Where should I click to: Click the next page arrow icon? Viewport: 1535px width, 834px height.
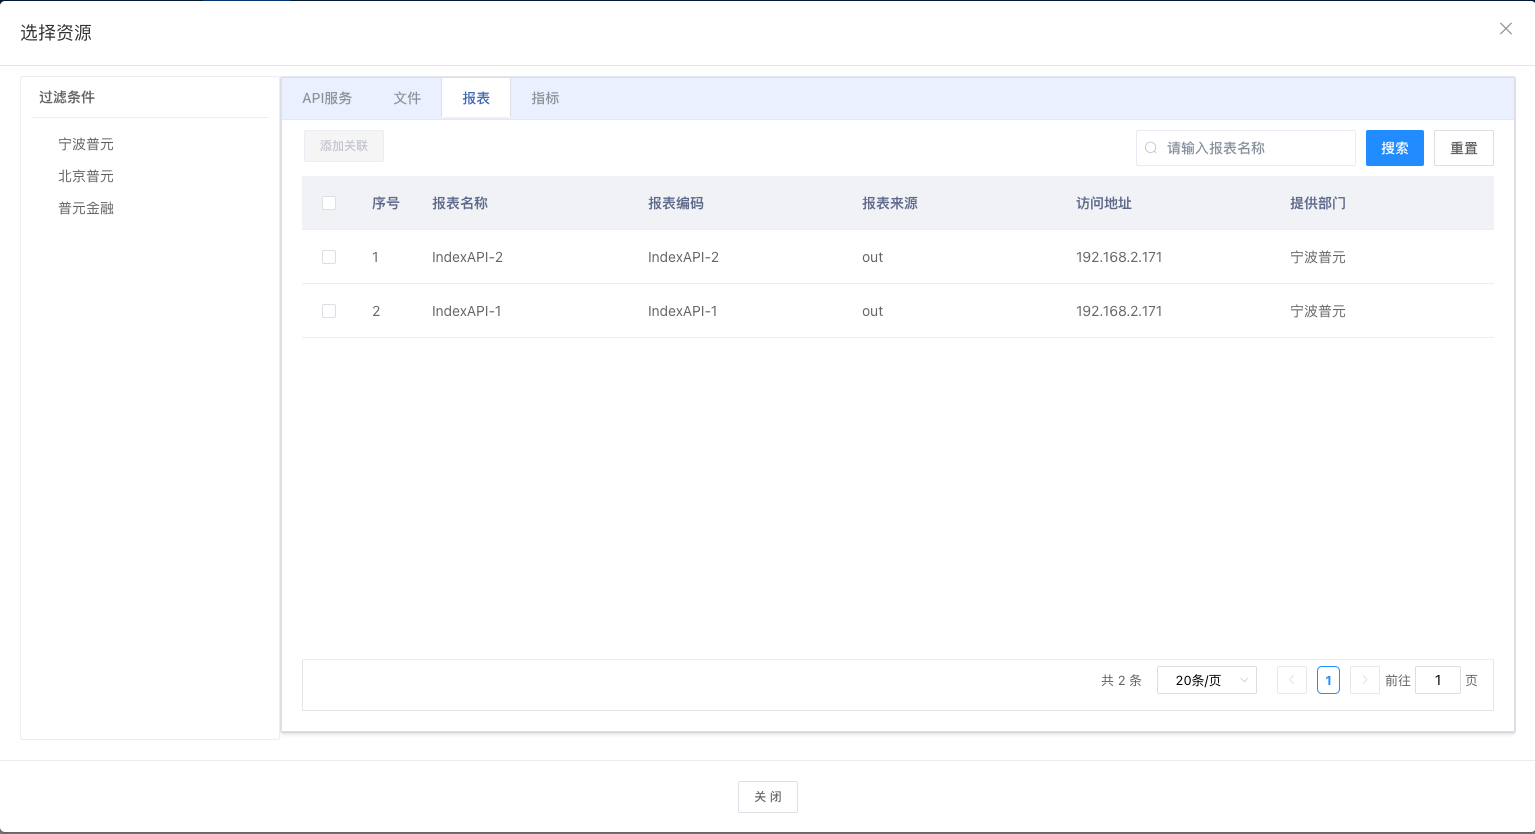pyautogui.click(x=1364, y=680)
